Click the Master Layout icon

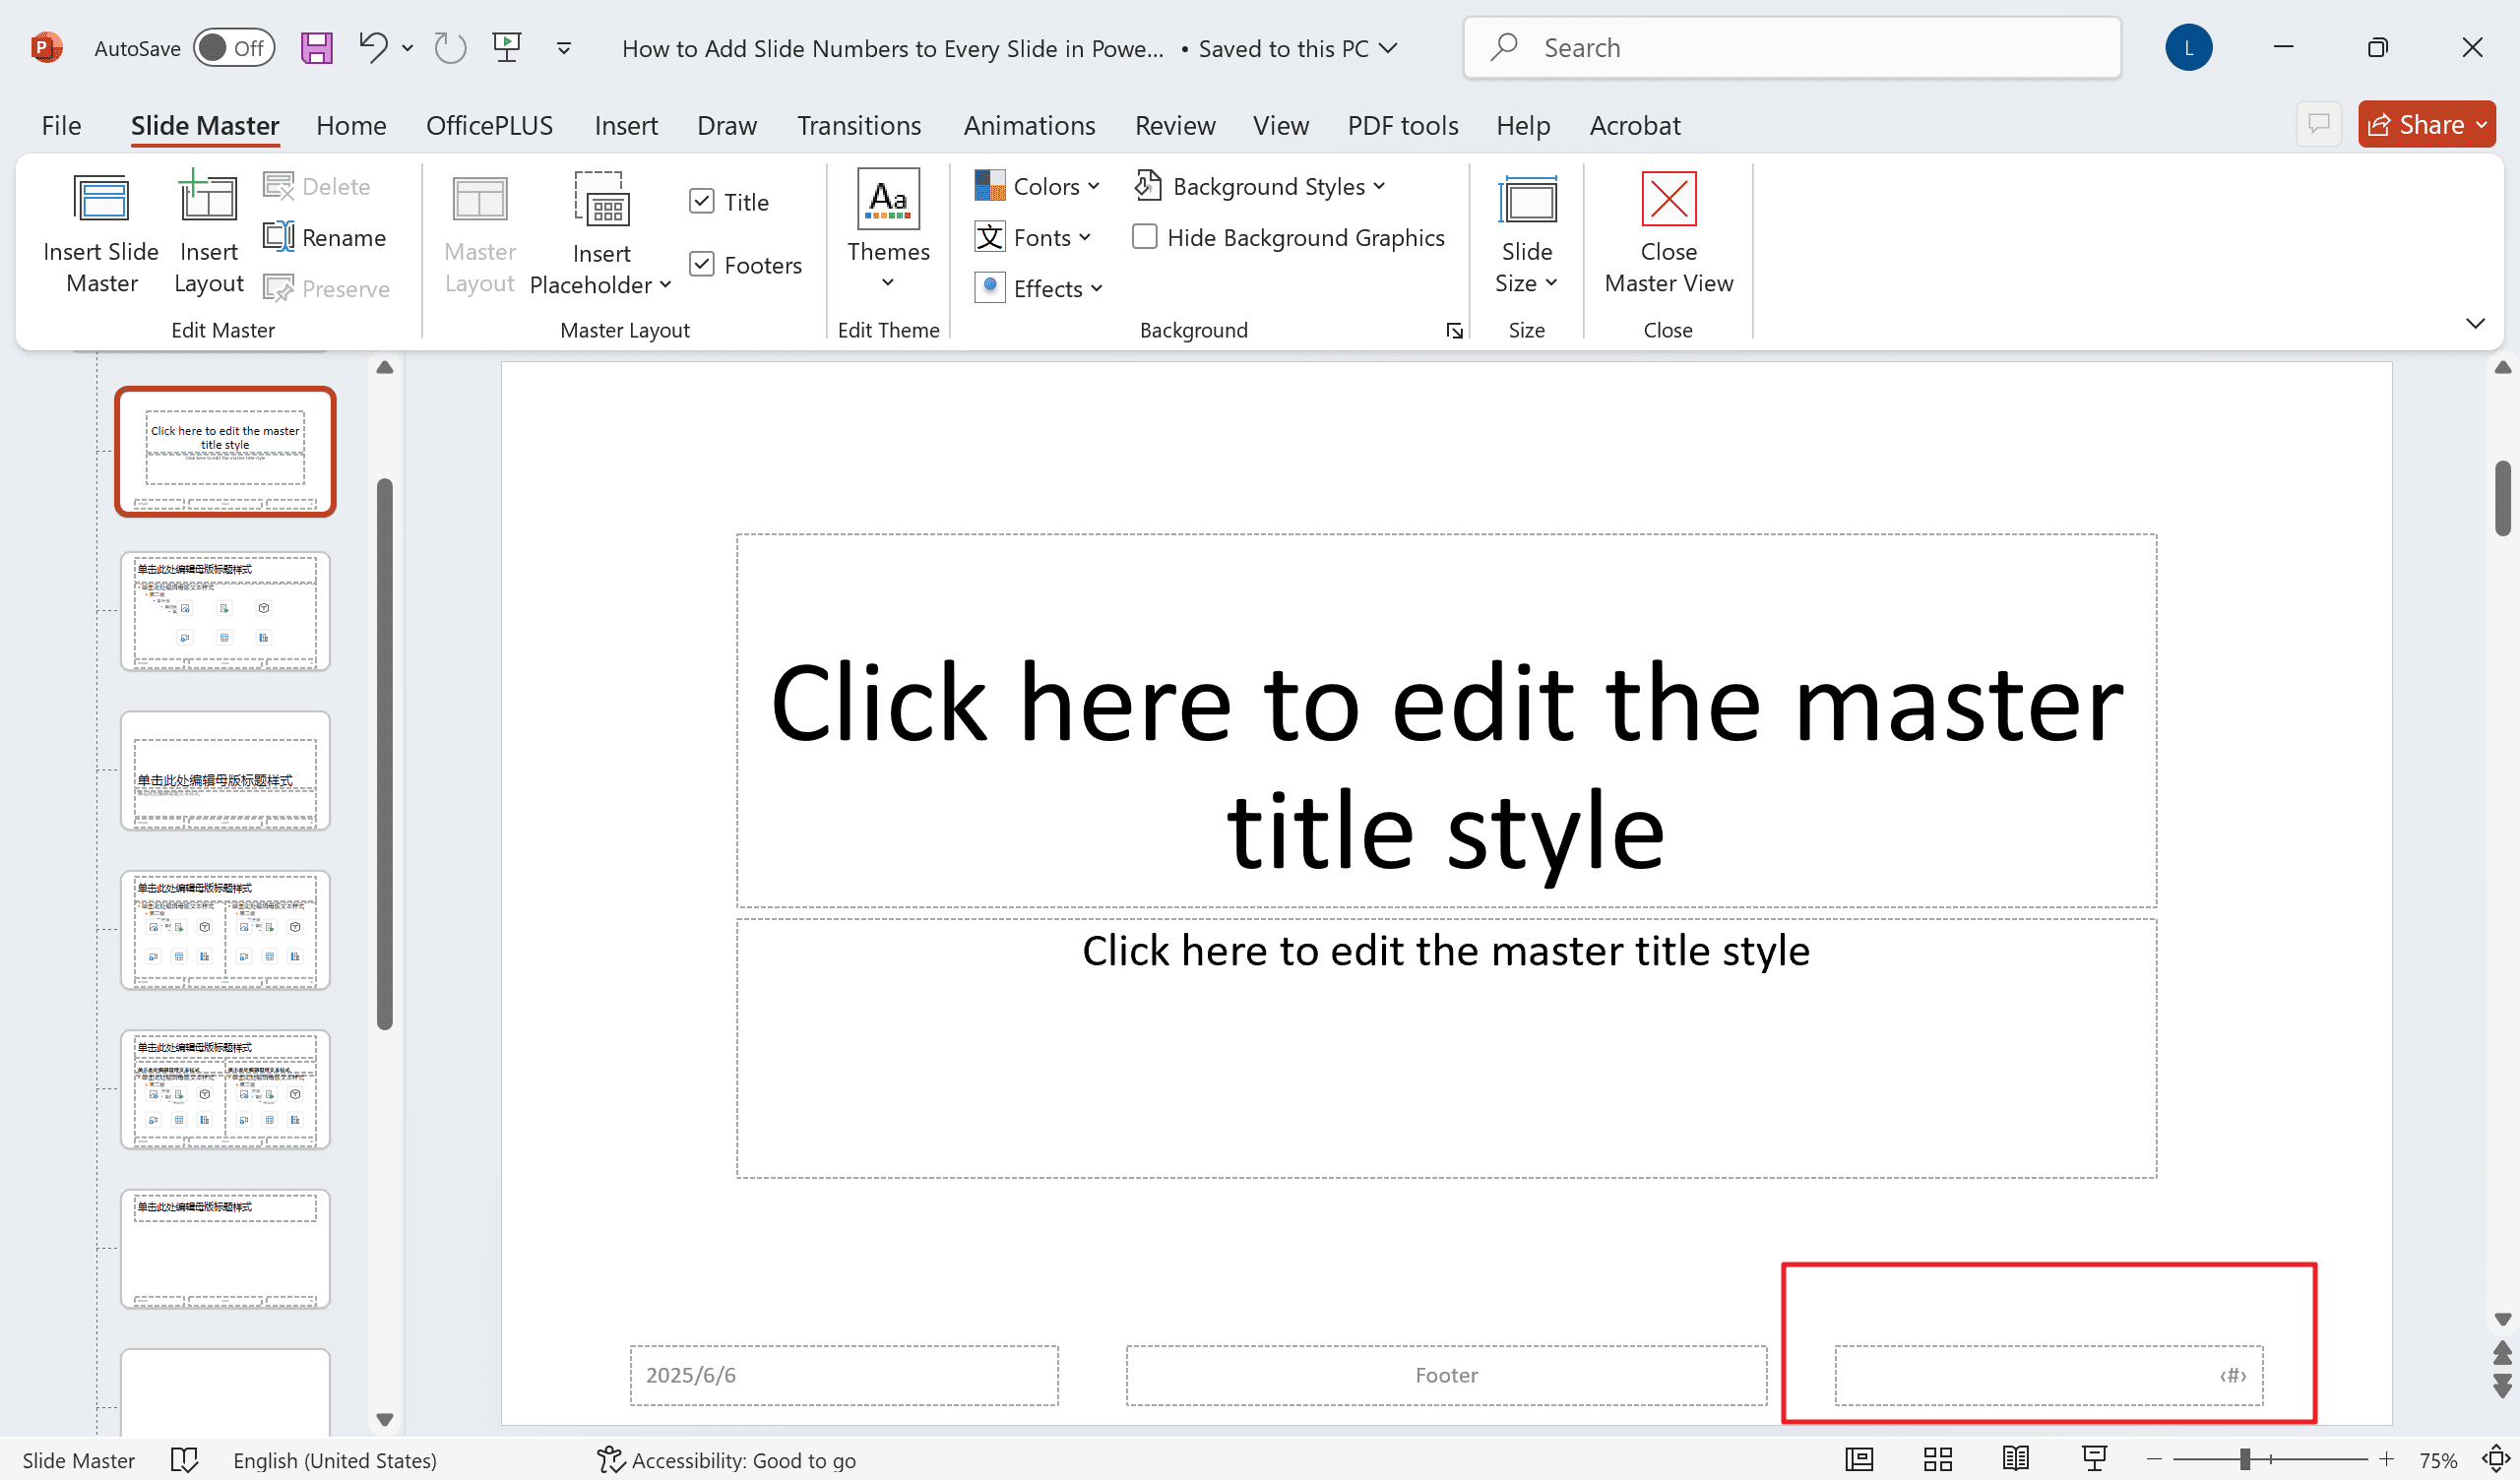[480, 233]
